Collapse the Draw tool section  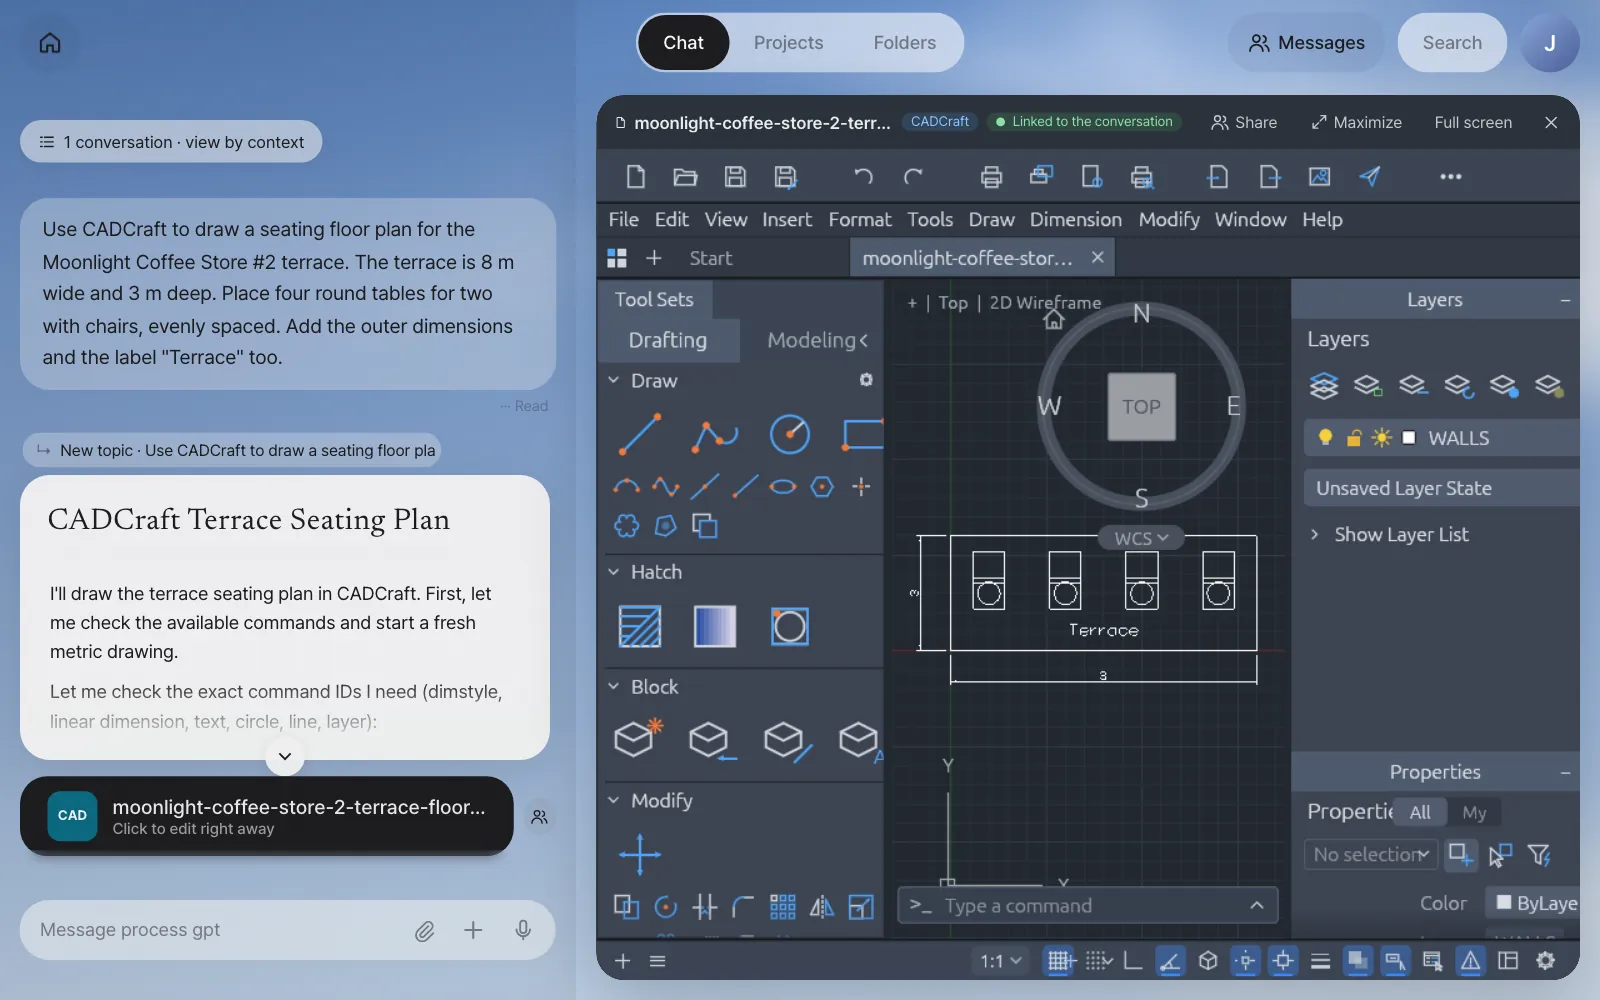click(614, 381)
